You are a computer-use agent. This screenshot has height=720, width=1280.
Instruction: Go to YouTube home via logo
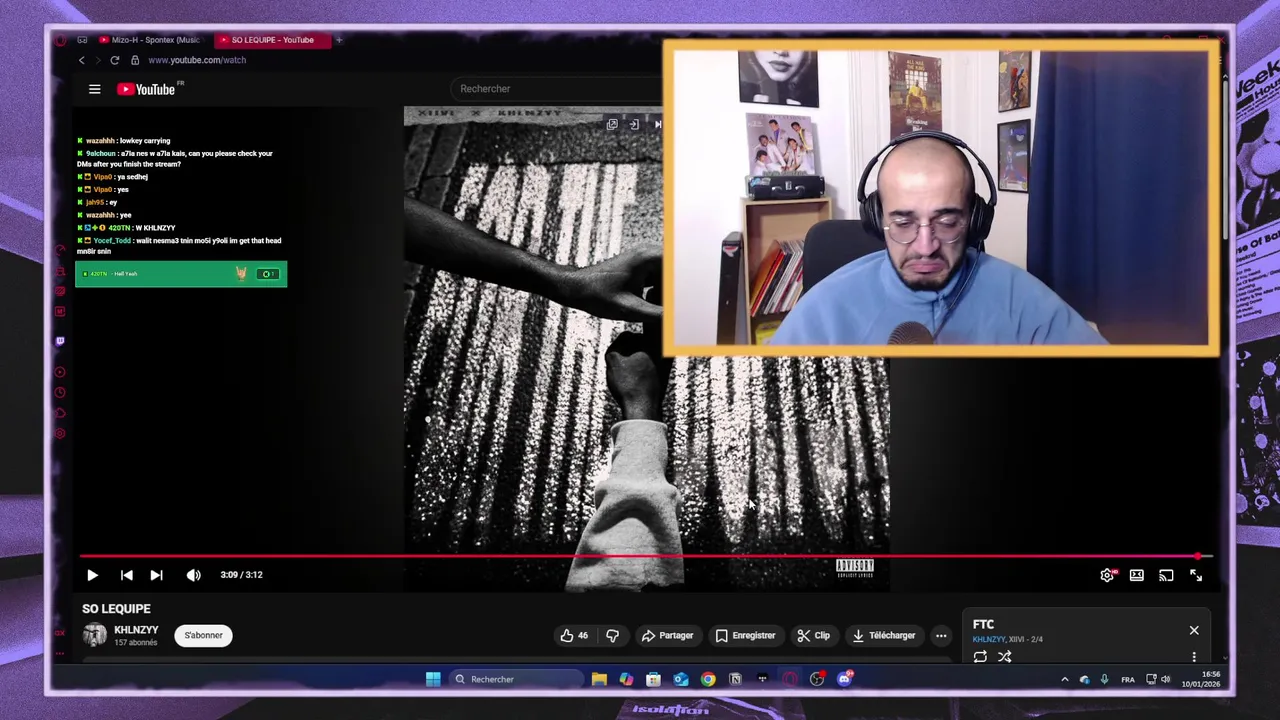[x=147, y=89]
